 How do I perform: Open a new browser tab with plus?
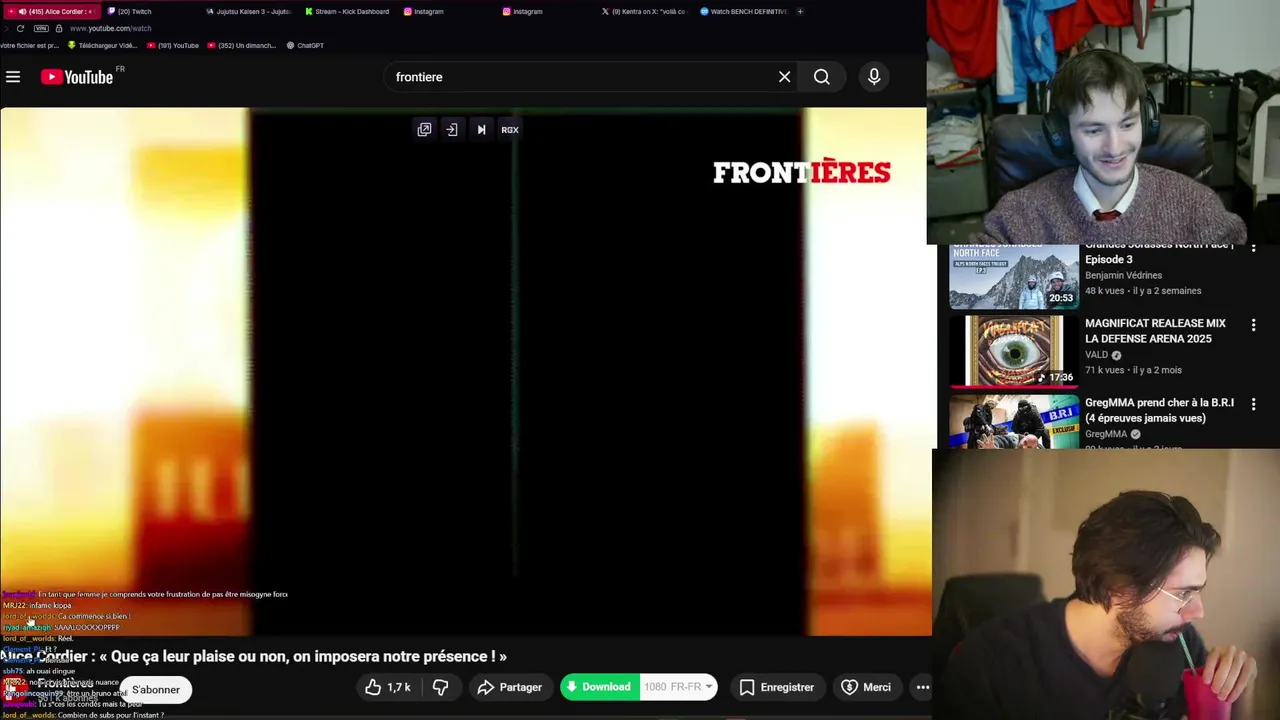[800, 11]
